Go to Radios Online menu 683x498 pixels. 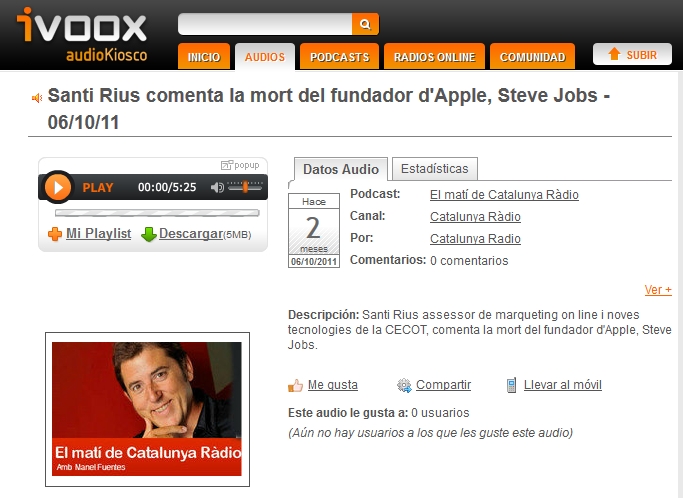[434, 57]
